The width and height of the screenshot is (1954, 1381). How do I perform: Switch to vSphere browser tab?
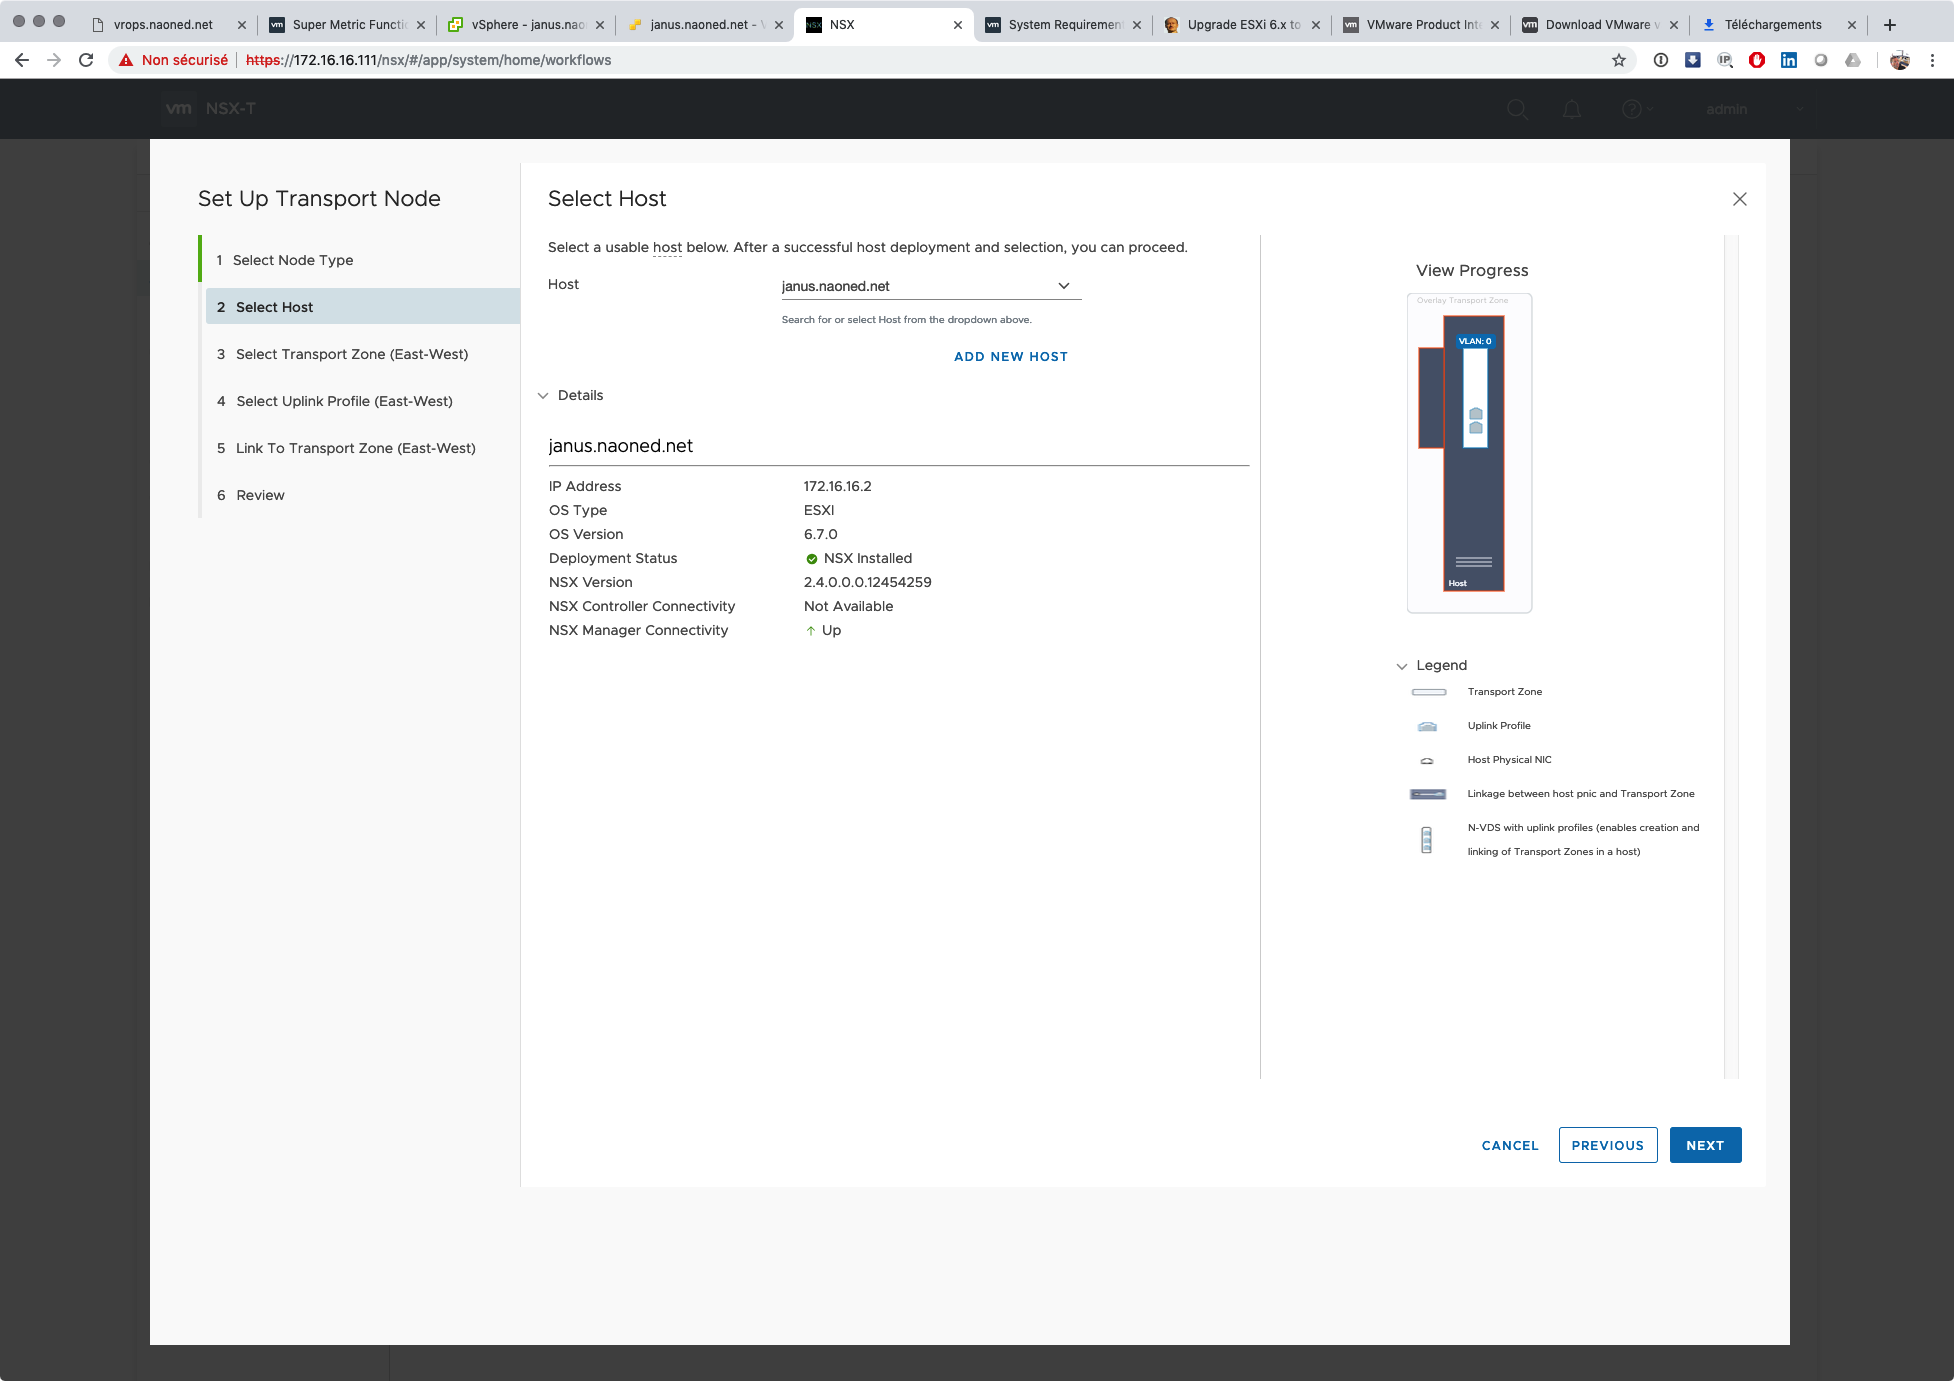(525, 25)
